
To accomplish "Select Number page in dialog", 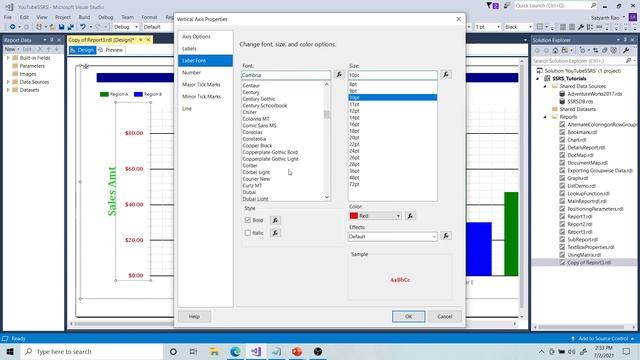I will (205, 72).
